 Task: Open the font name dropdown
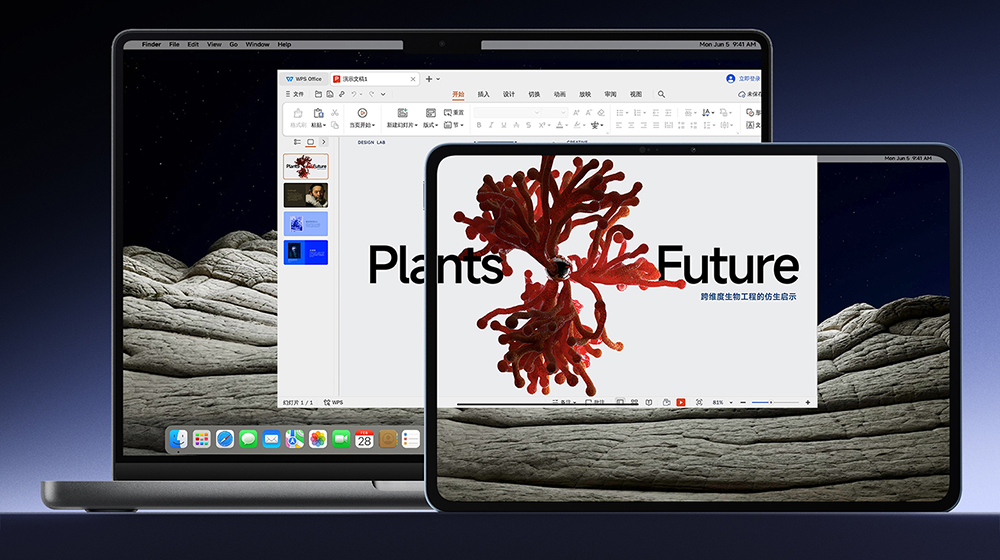[537, 112]
